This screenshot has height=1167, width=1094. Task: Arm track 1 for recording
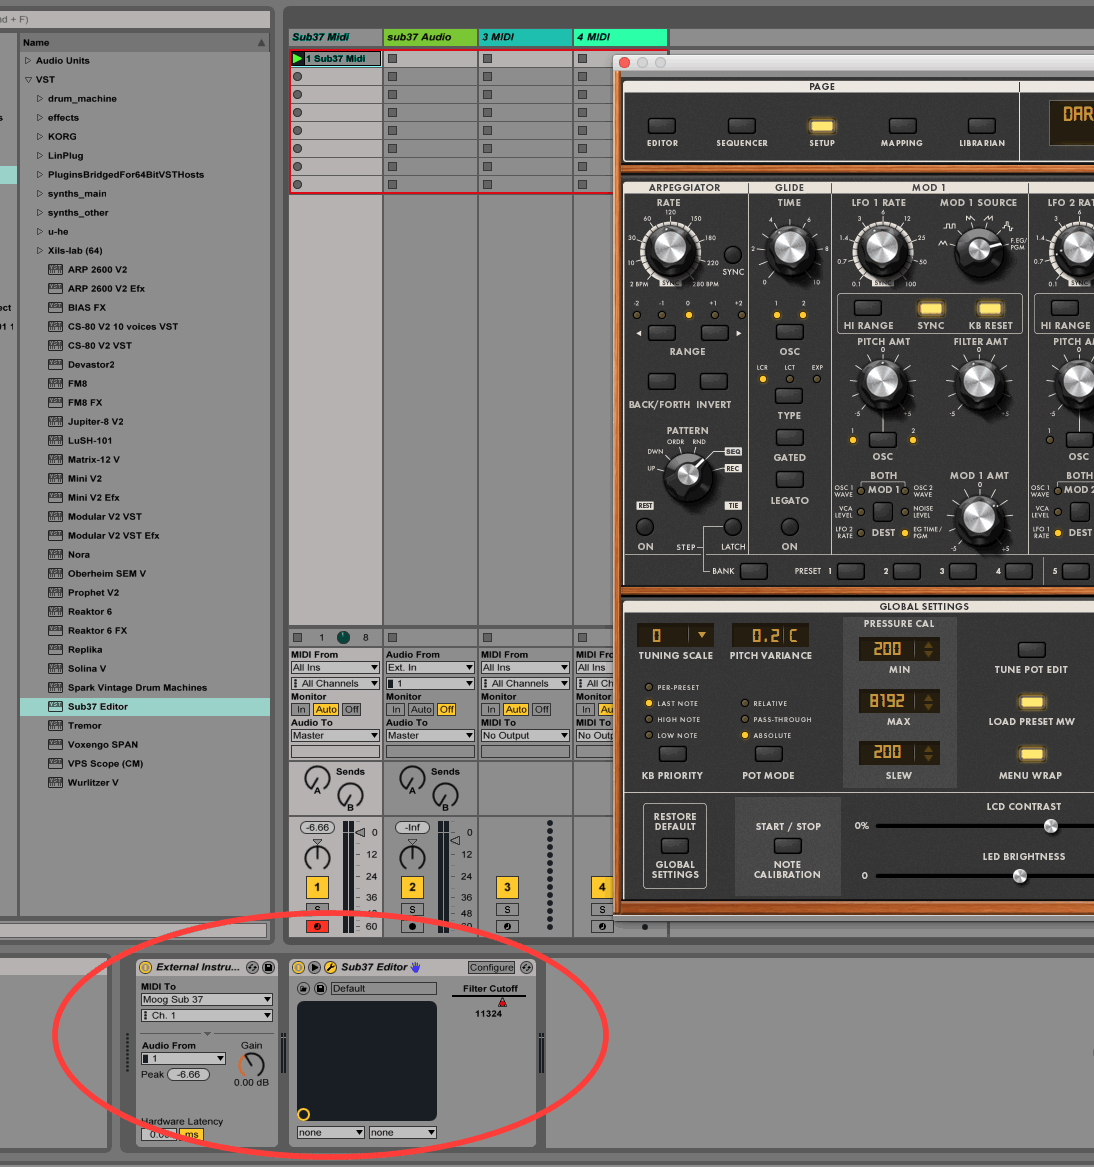click(317, 927)
